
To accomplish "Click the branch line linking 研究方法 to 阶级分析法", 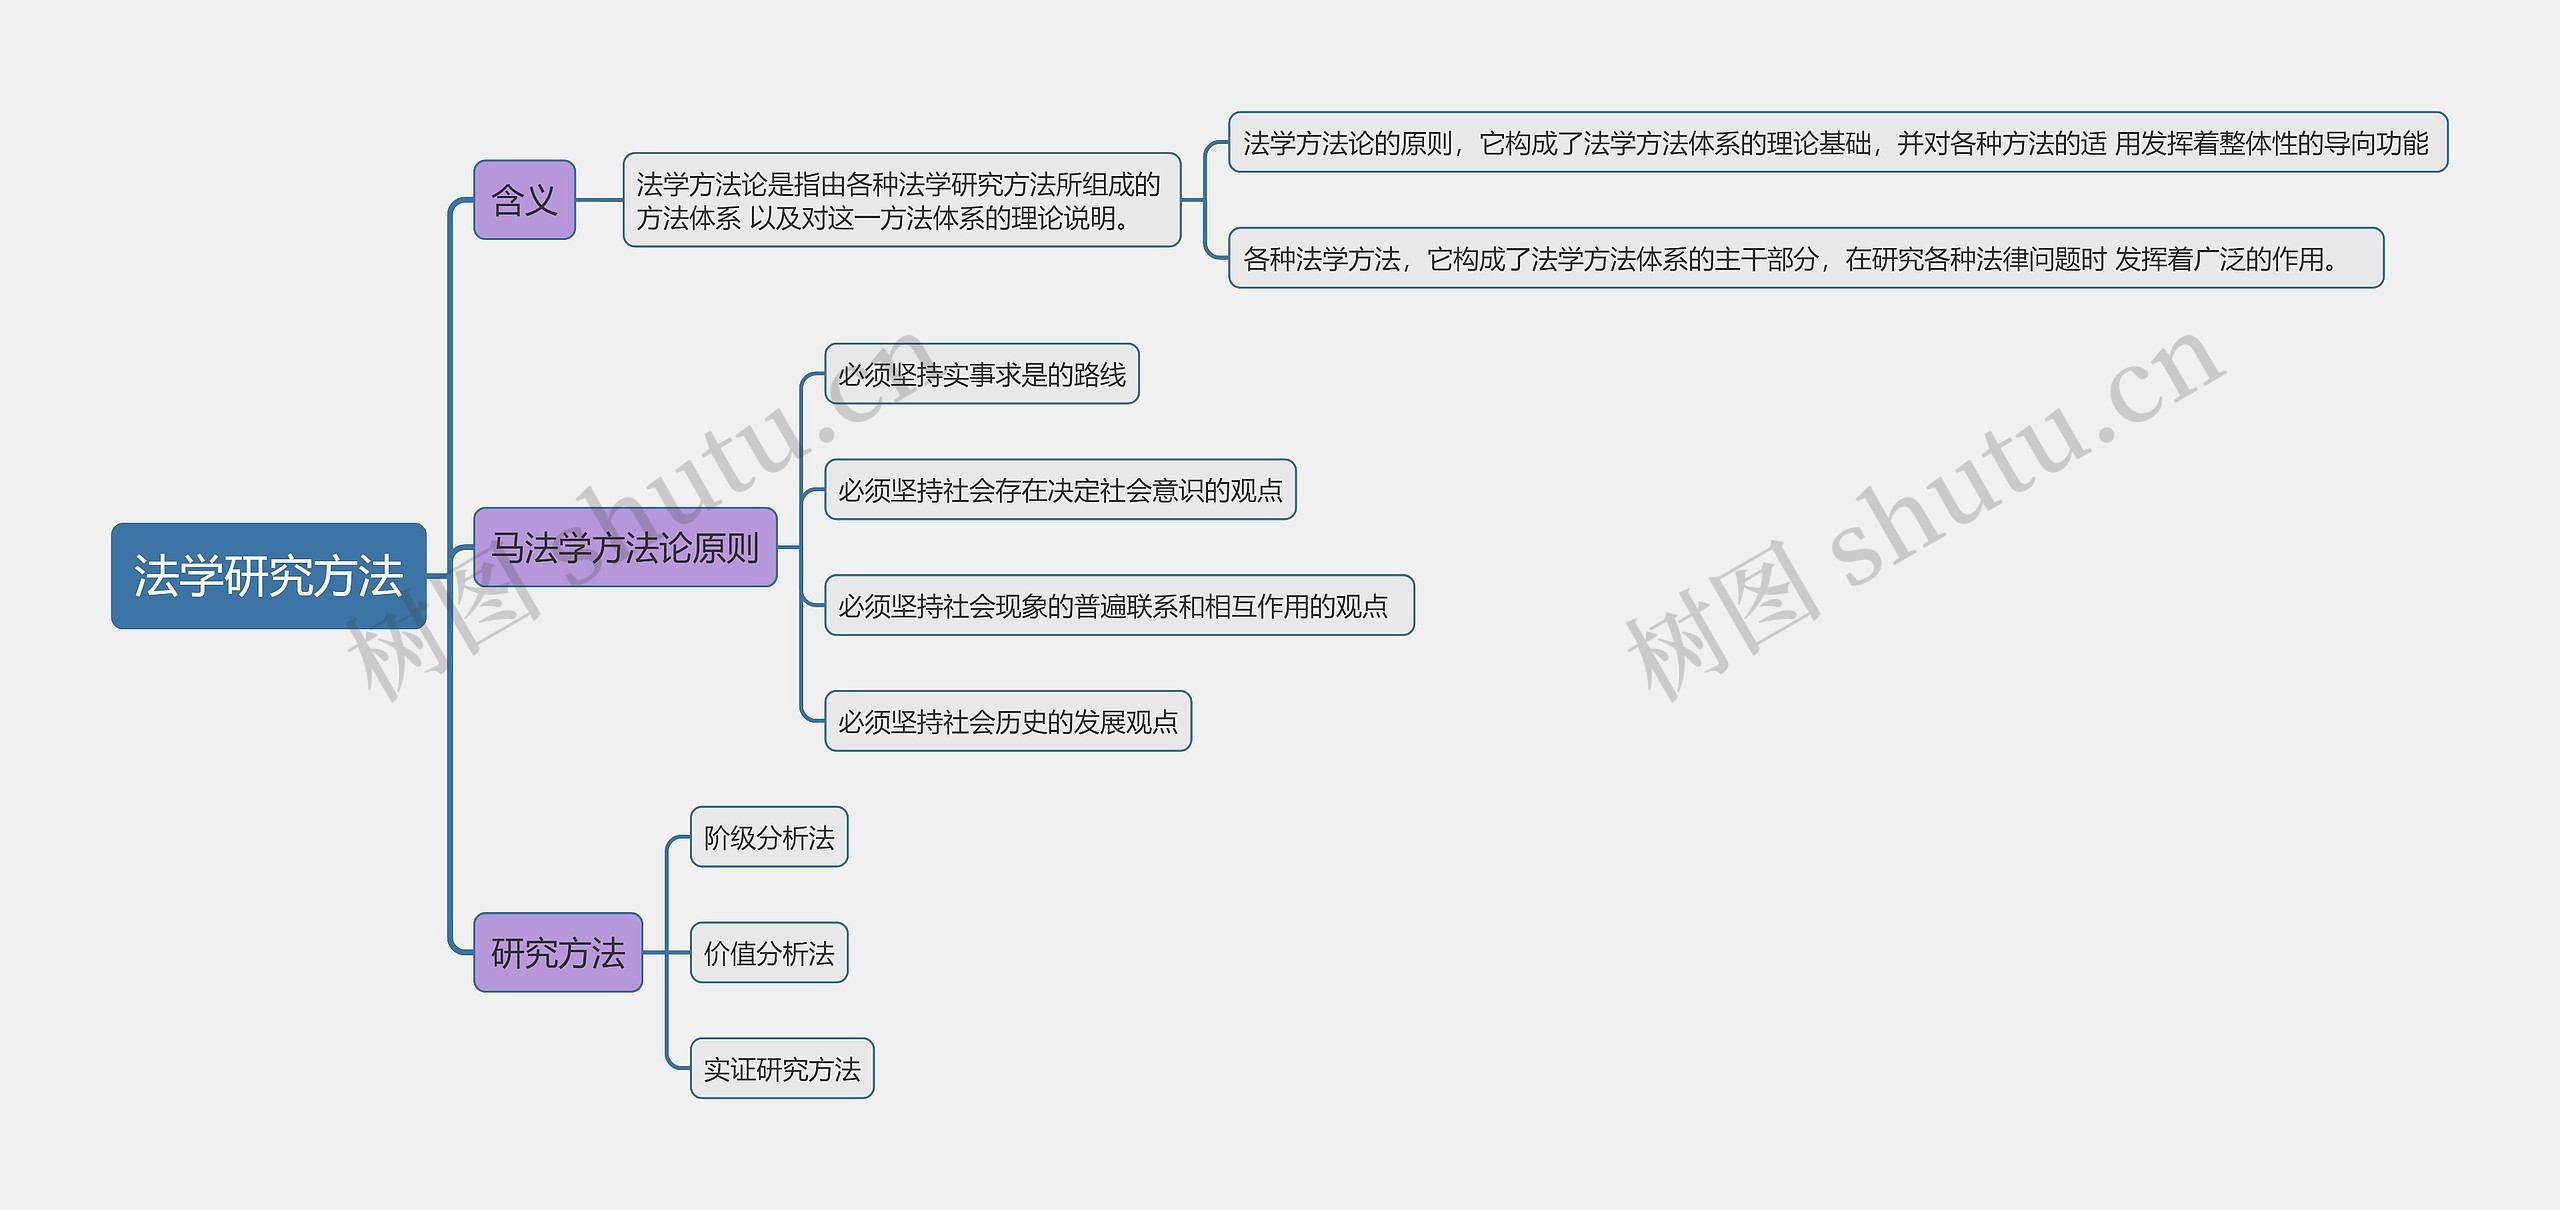I will pos(668,890).
